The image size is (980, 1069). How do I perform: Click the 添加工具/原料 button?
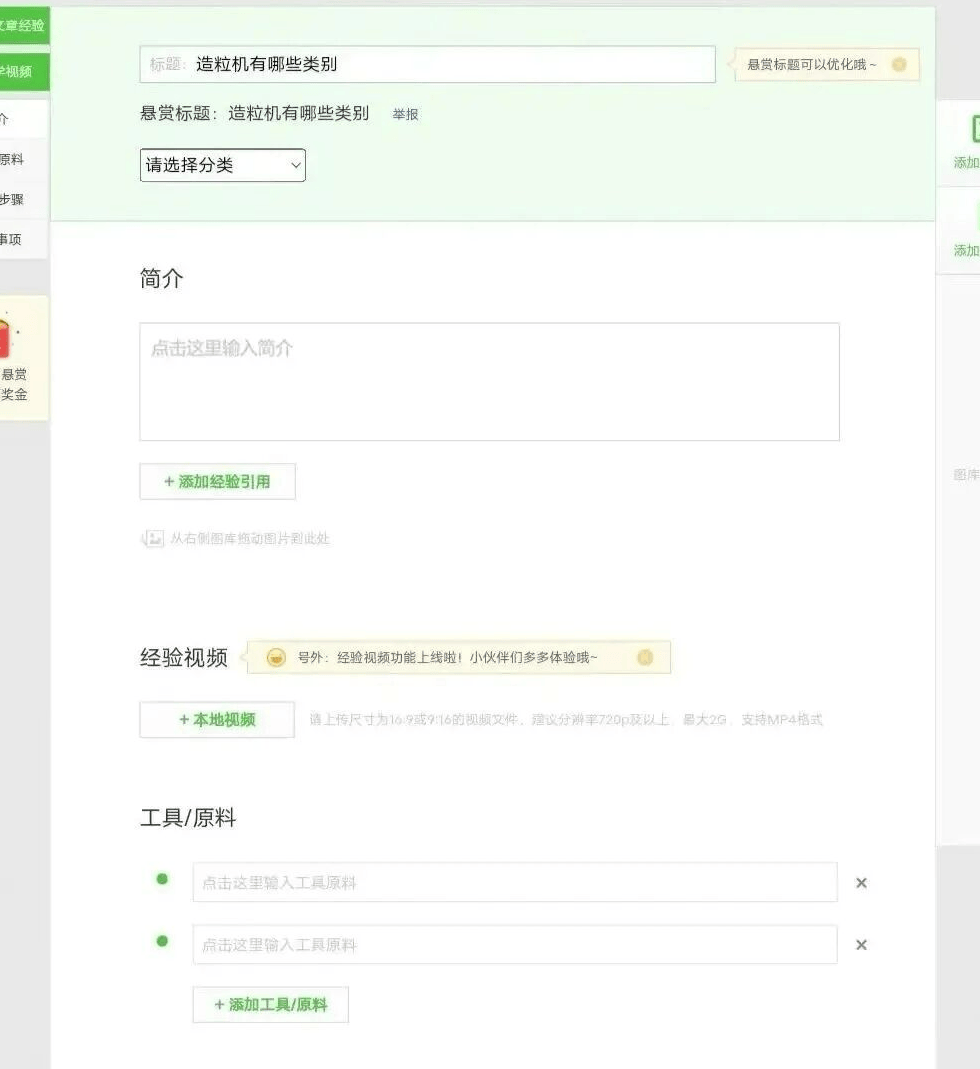click(270, 1005)
